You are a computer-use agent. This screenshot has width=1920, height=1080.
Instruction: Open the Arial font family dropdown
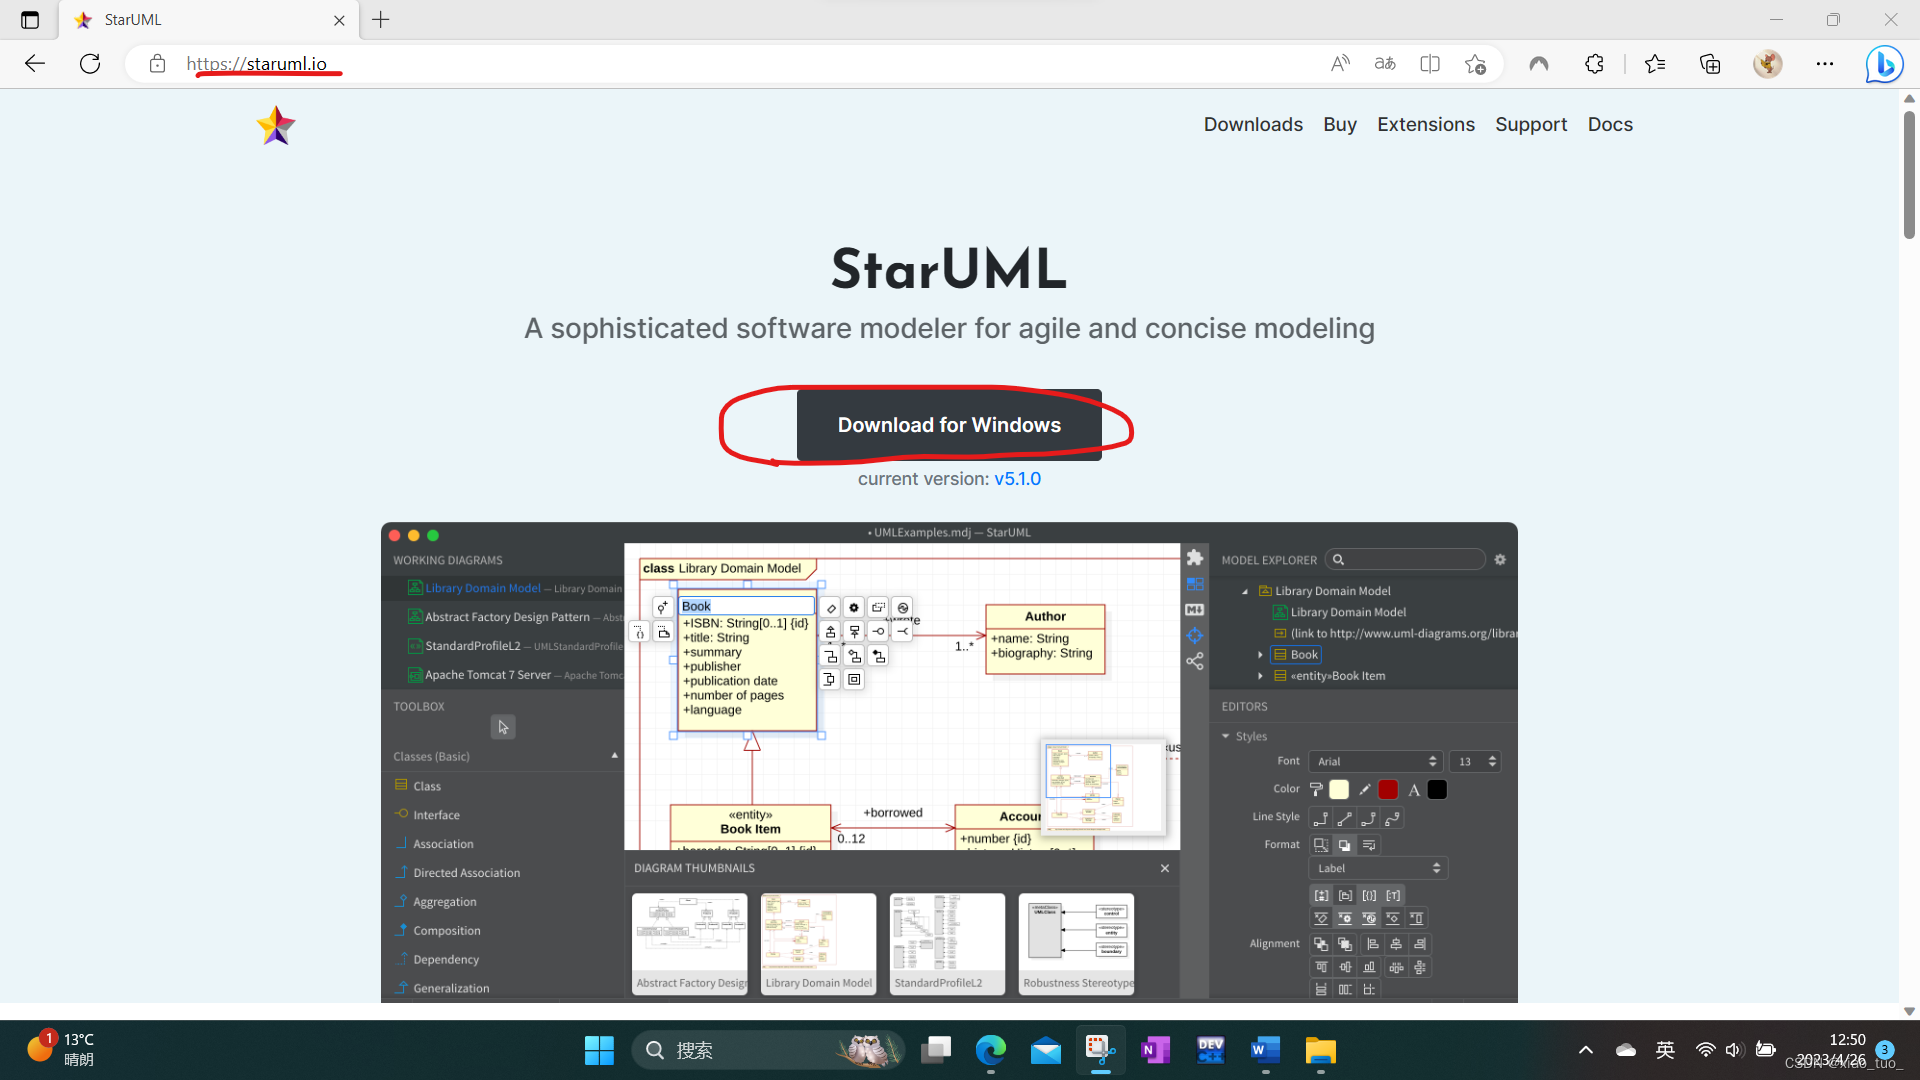pos(1375,761)
